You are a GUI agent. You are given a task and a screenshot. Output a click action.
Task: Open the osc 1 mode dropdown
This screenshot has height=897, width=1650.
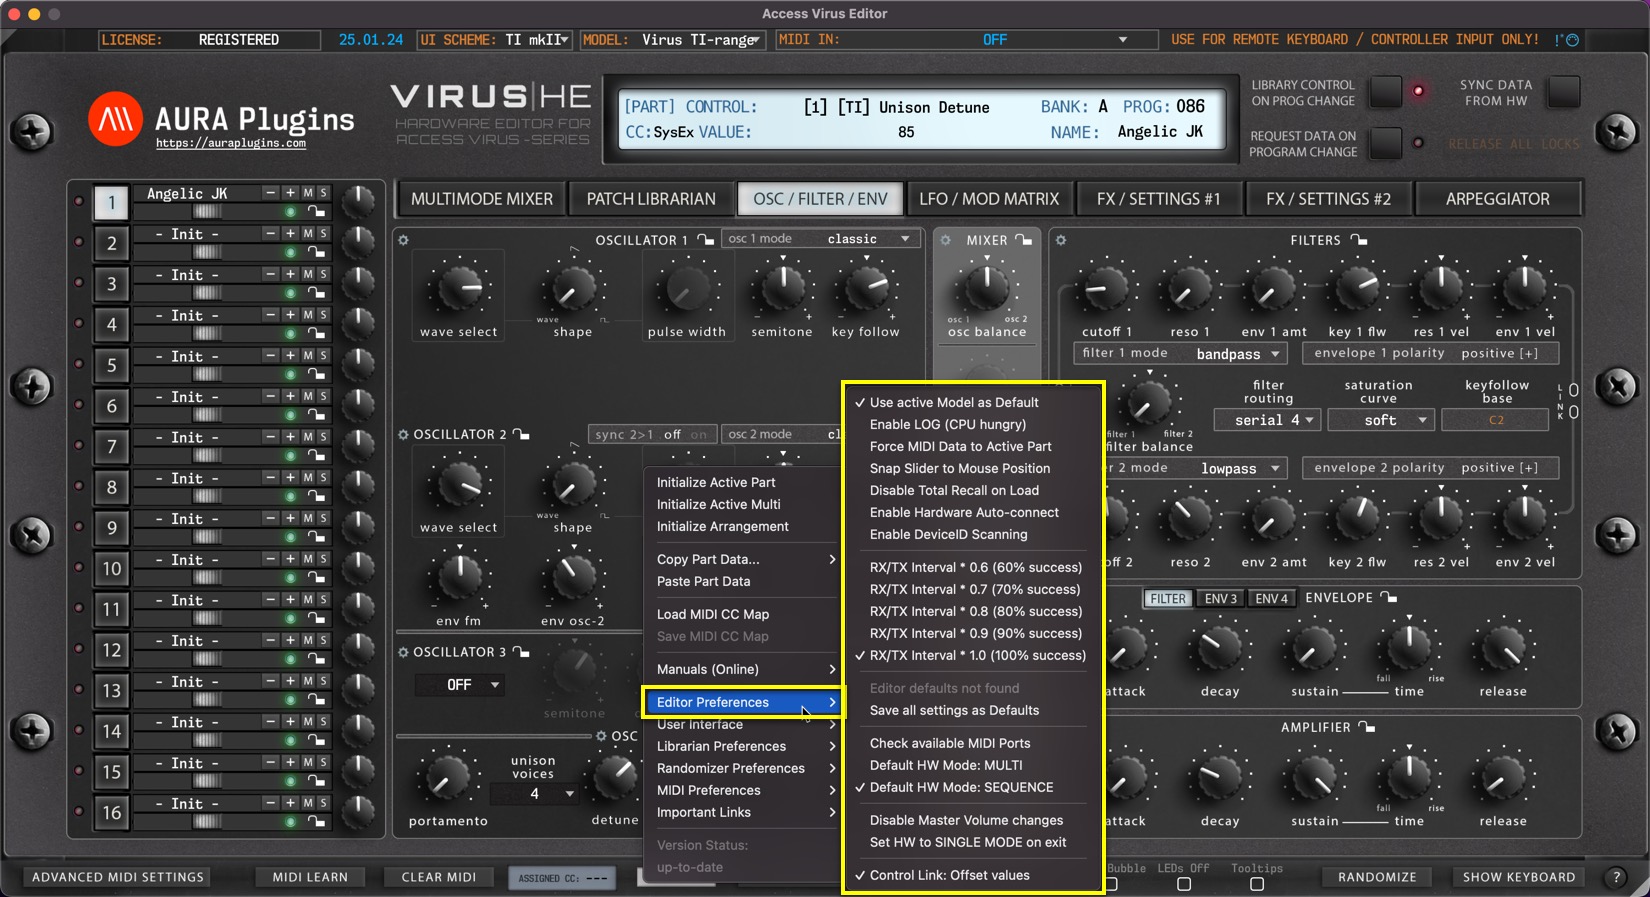click(820, 239)
